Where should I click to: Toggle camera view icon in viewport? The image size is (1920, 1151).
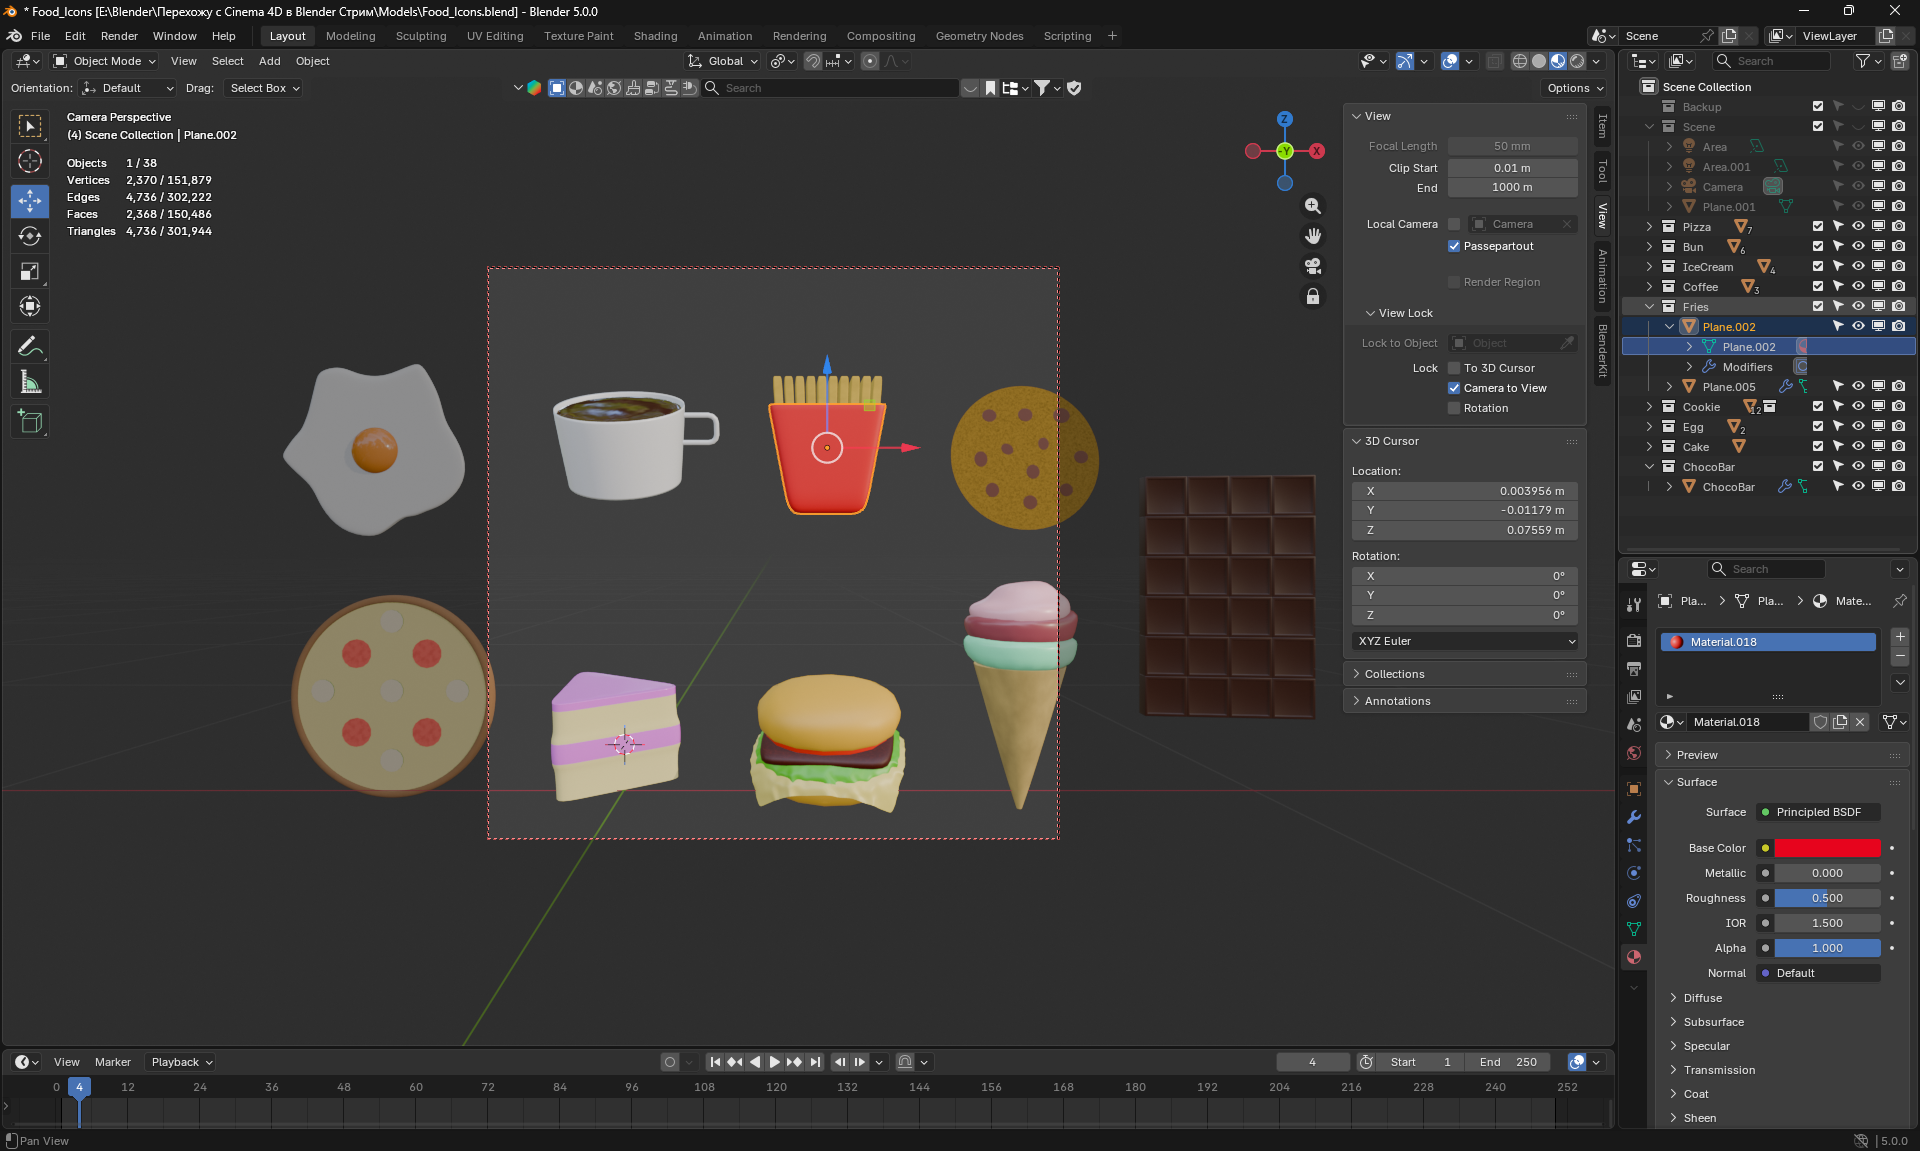click(1313, 266)
